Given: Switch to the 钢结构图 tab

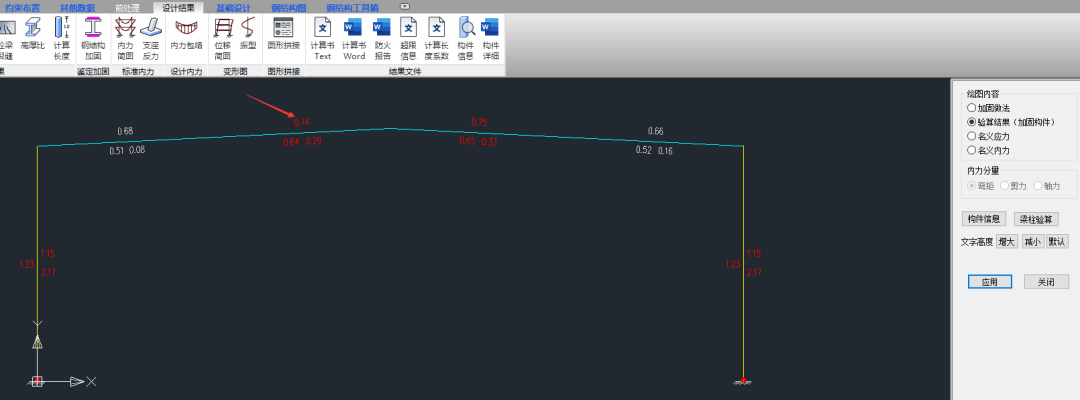Looking at the screenshot, I should 289,8.
